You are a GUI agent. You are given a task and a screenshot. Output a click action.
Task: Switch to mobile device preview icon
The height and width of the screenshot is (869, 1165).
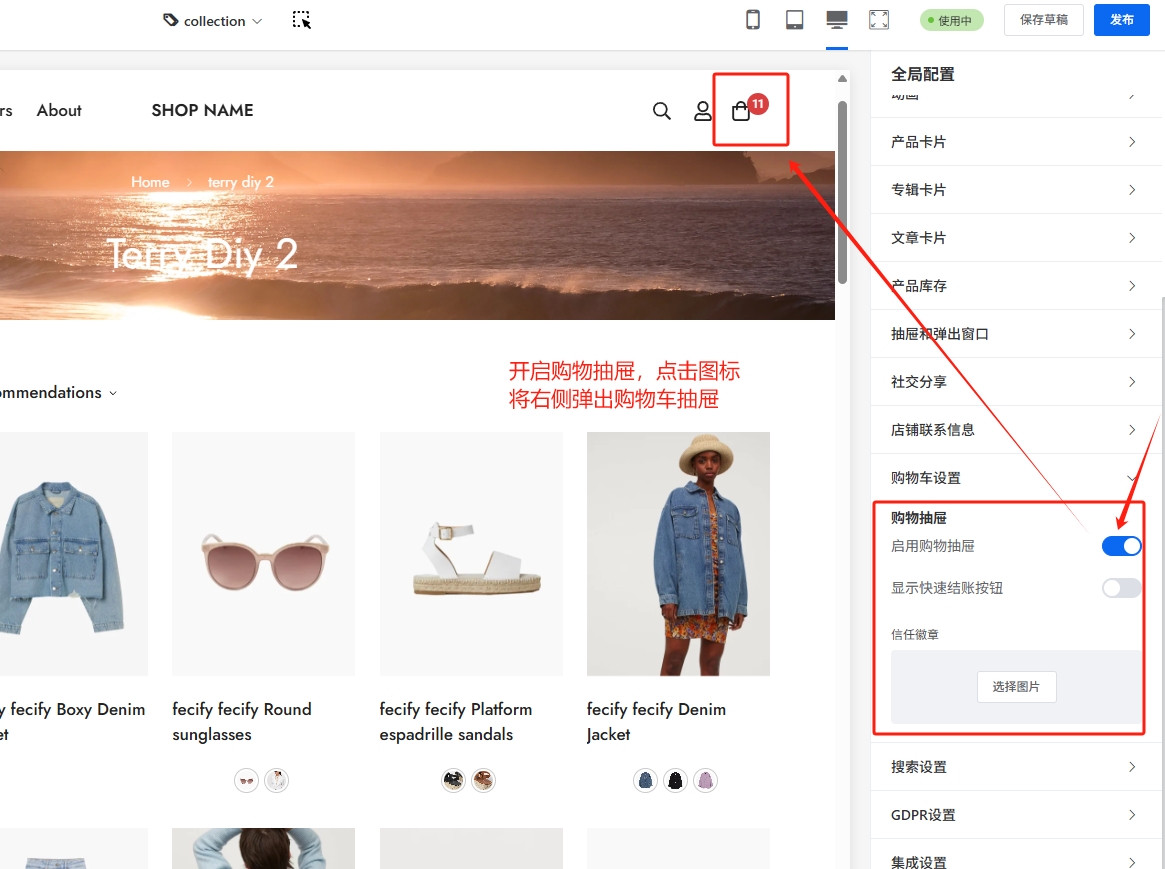(x=753, y=20)
